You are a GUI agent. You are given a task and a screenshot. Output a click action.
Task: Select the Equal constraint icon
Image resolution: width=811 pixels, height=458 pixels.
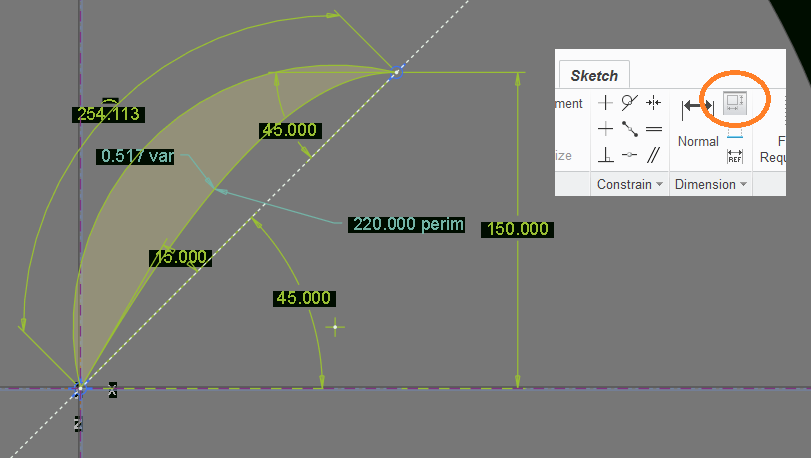pos(654,128)
